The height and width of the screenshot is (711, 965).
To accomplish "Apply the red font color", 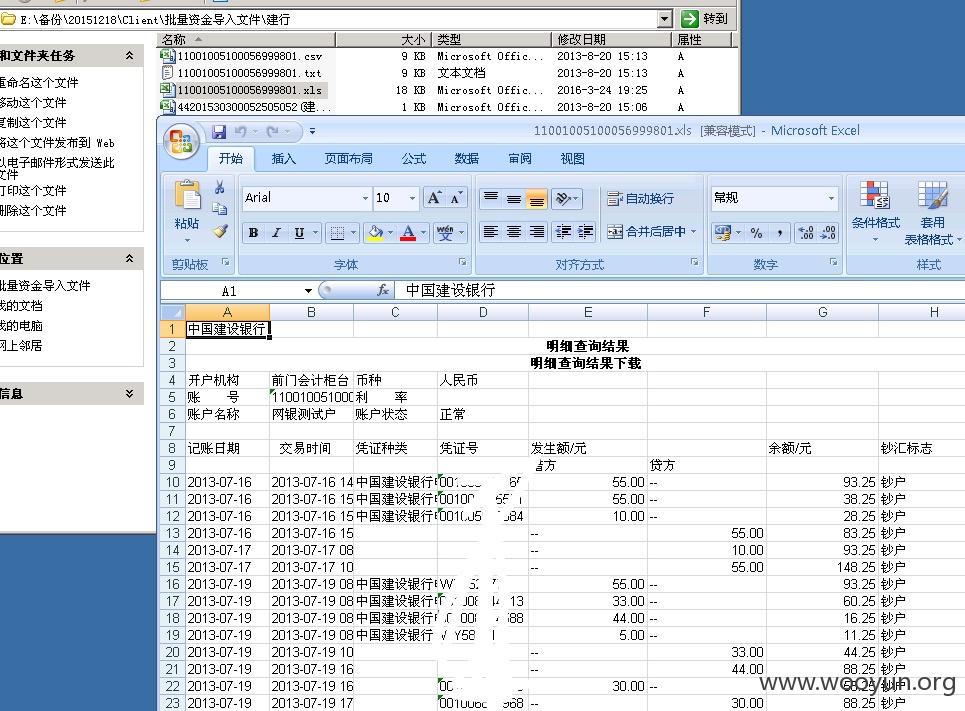I will tap(407, 233).
